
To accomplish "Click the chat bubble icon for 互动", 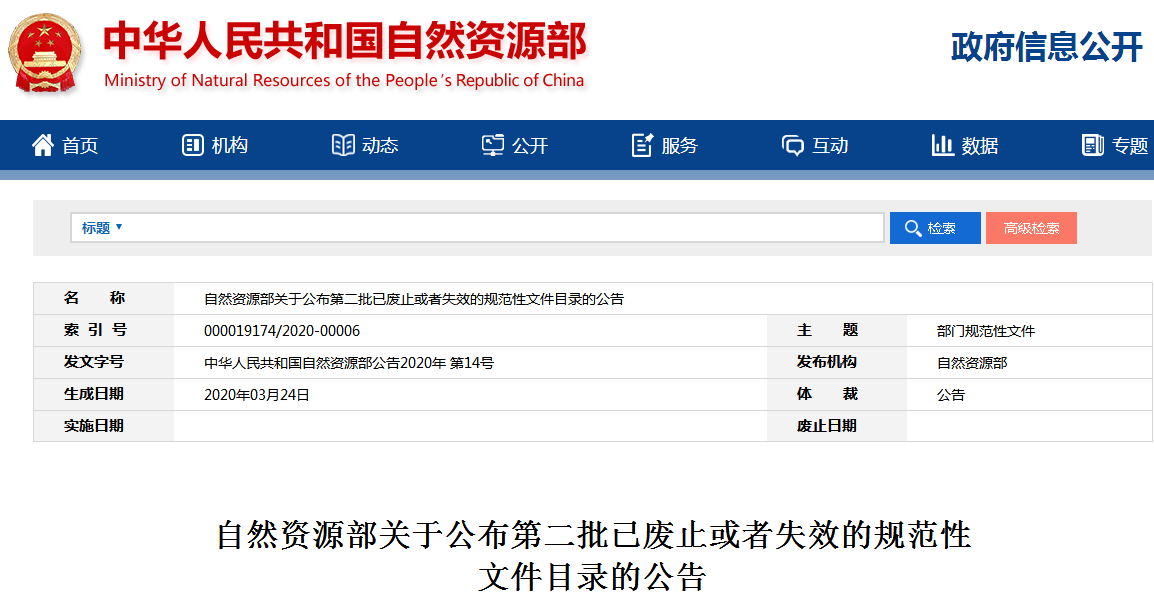I will tap(792, 146).
